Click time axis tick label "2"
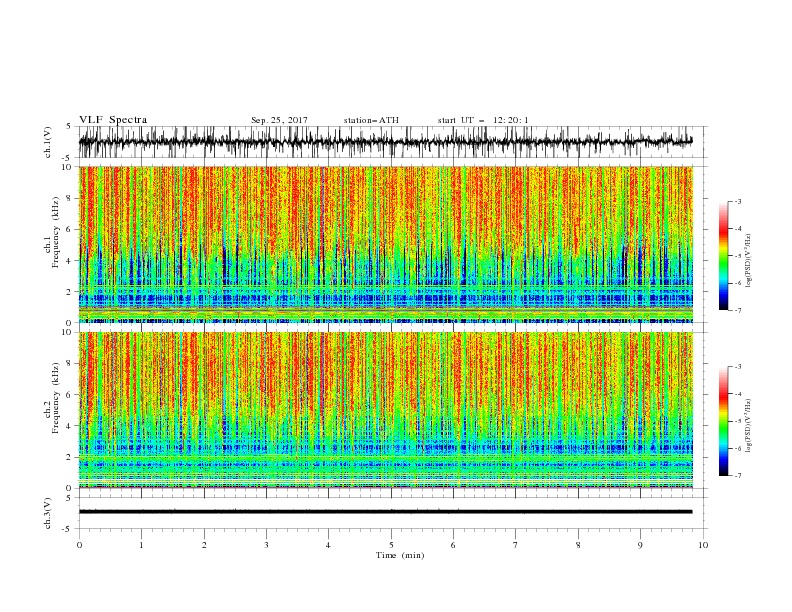Image resolution: width=792 pixels, height=612 pixels. [204, 545]
